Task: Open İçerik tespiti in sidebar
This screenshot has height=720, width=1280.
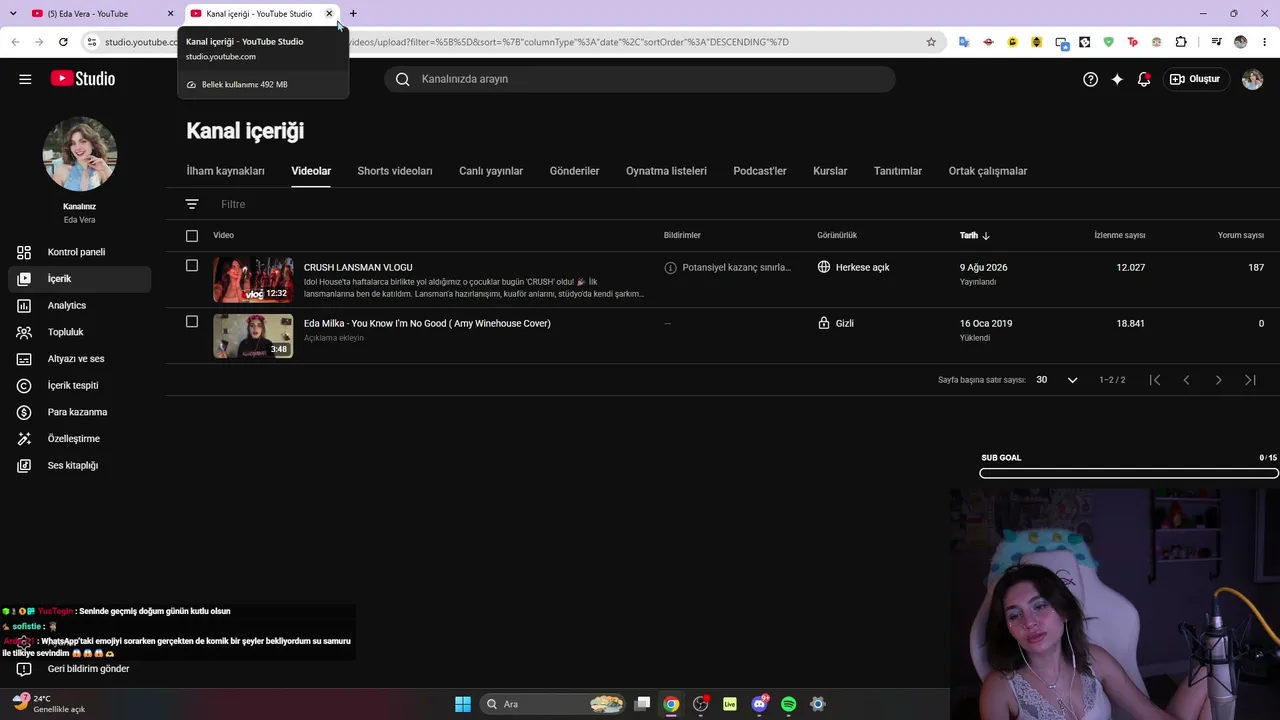Action: click(x=80, y=386)
